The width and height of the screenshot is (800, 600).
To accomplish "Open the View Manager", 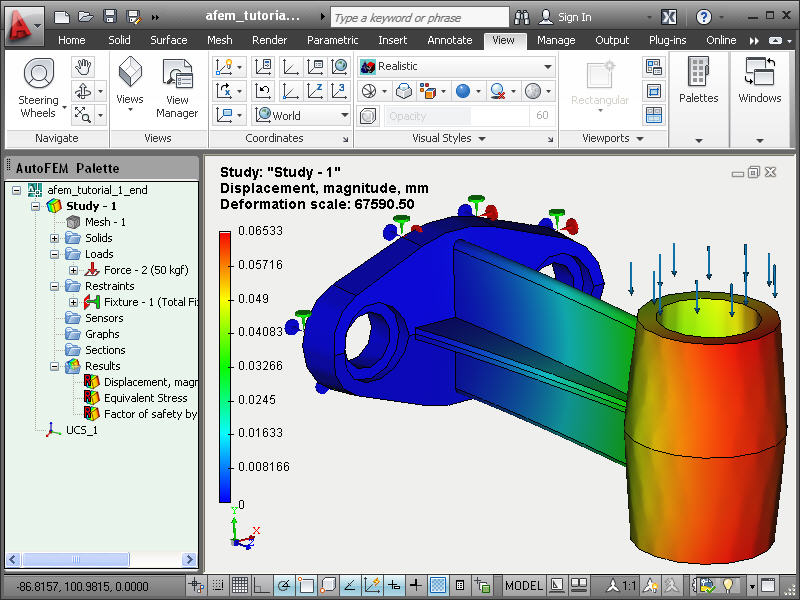I will (177, 88).
